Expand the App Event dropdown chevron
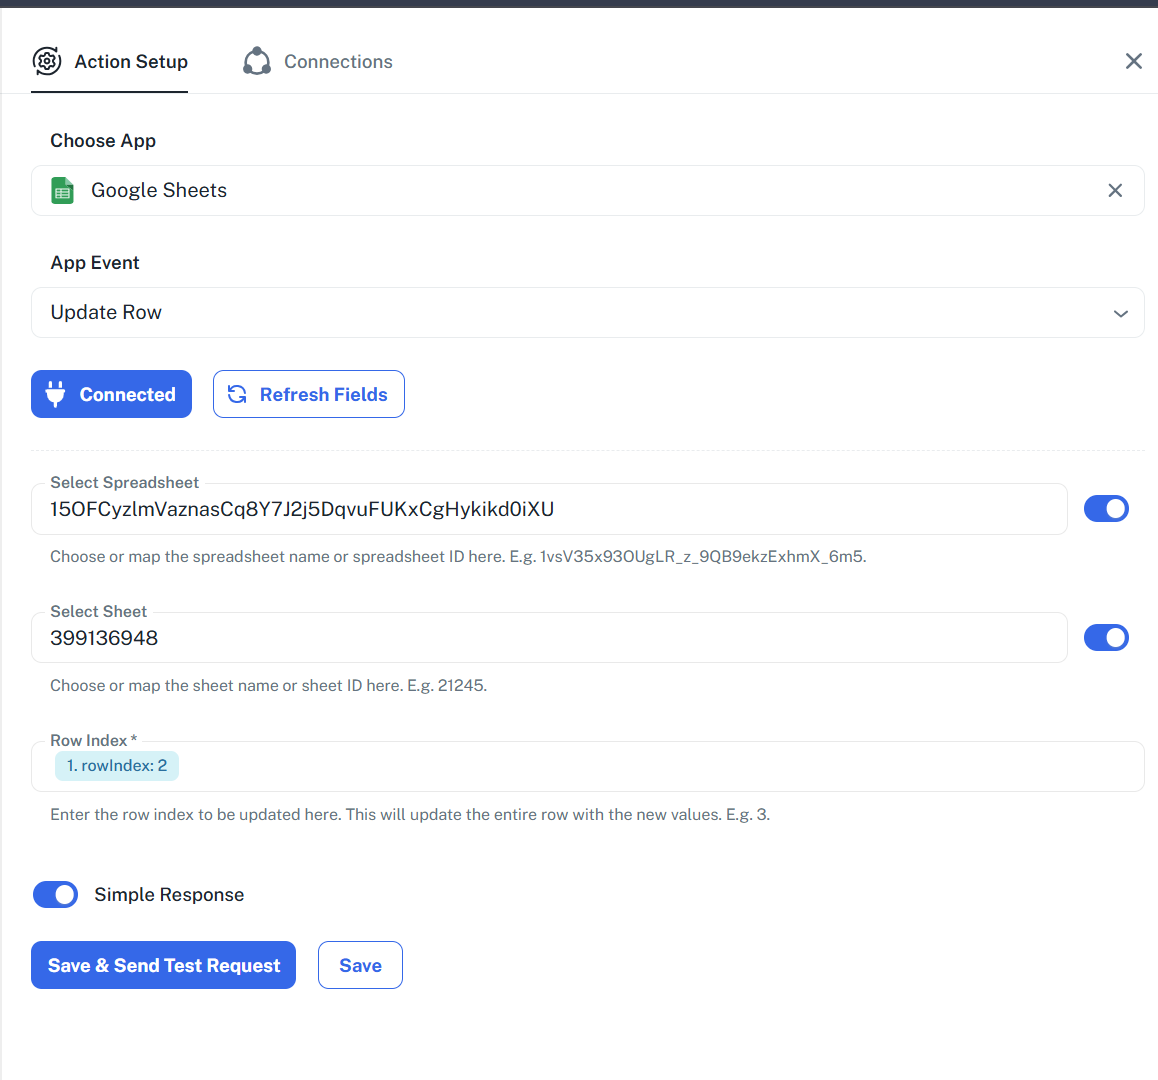The height and width of the screenshot is (1080, 1158). click(x=1120, y=313)
